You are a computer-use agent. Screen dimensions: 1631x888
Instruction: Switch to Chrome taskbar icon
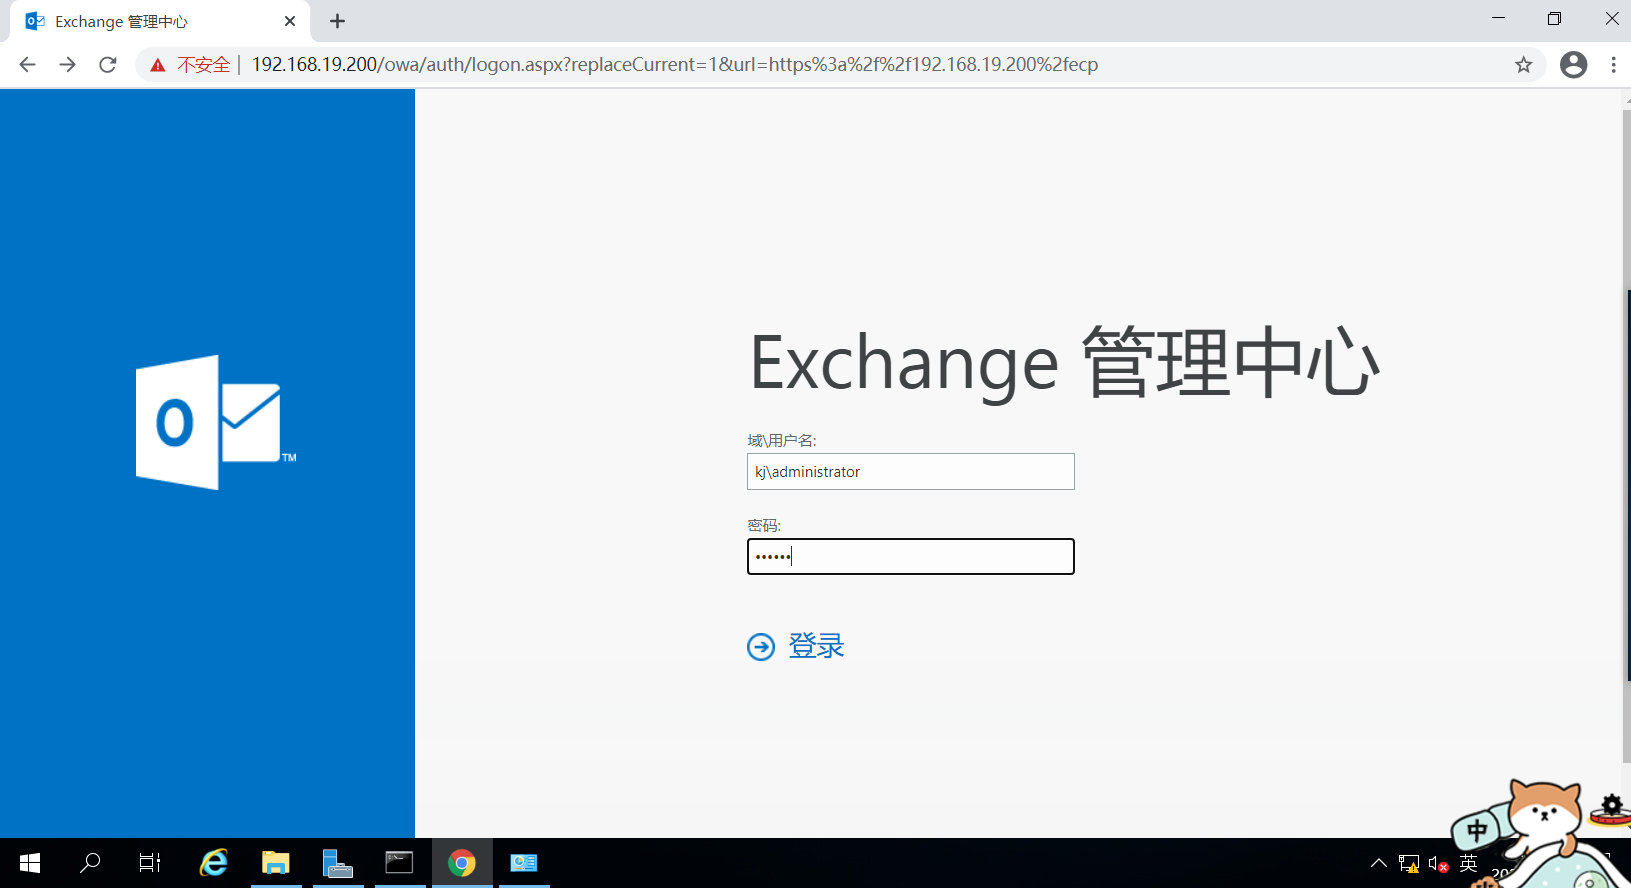point(462,863)
